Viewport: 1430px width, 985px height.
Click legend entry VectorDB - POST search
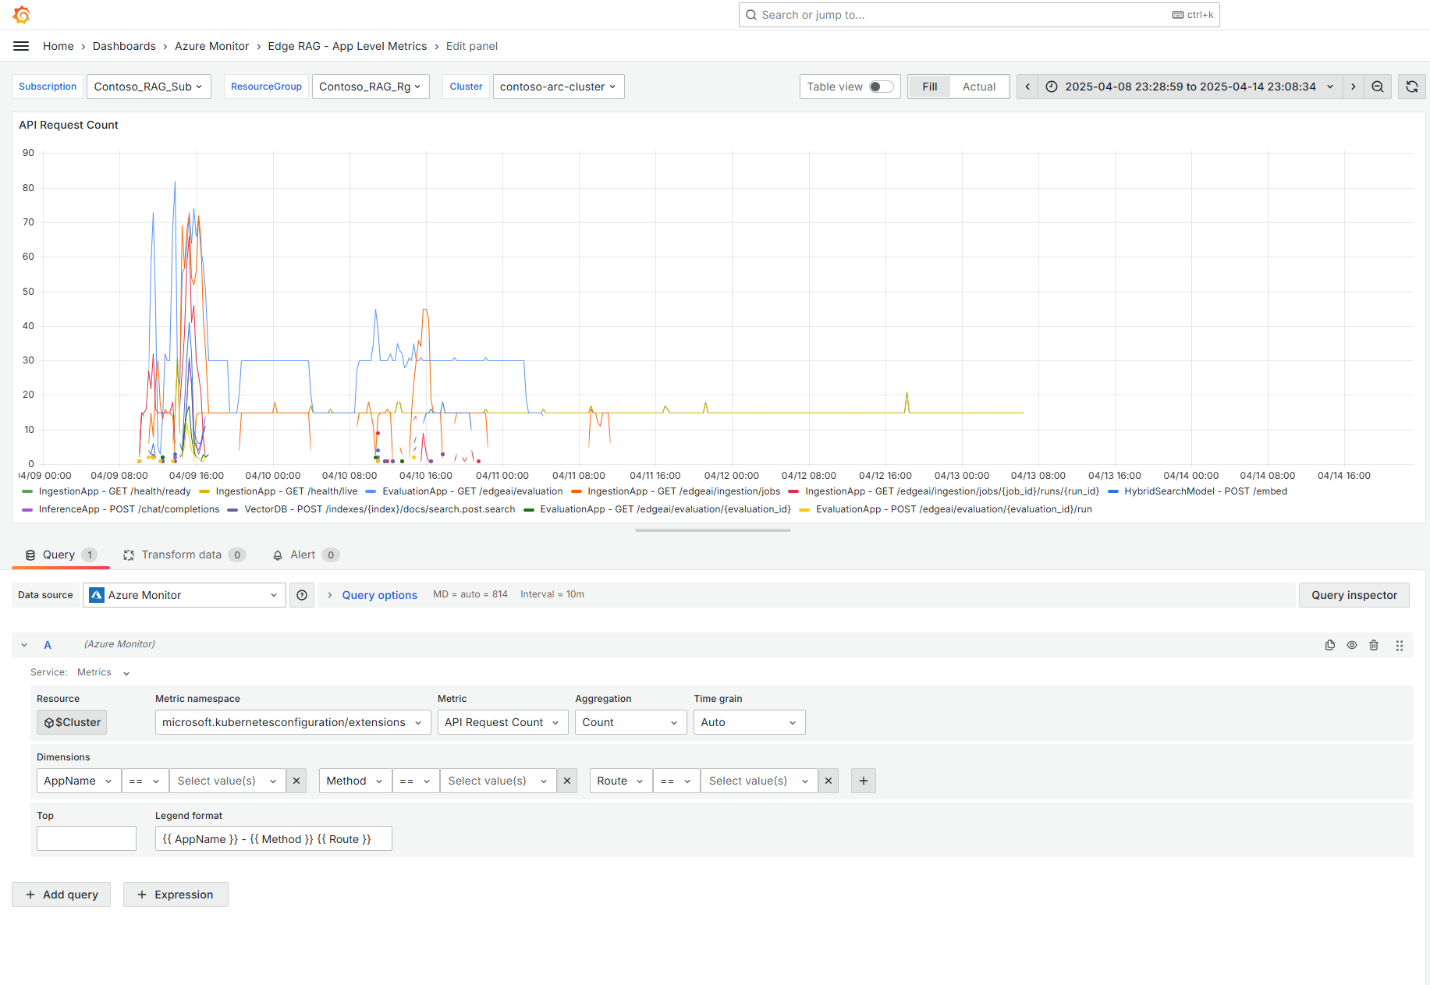[380, 510]
